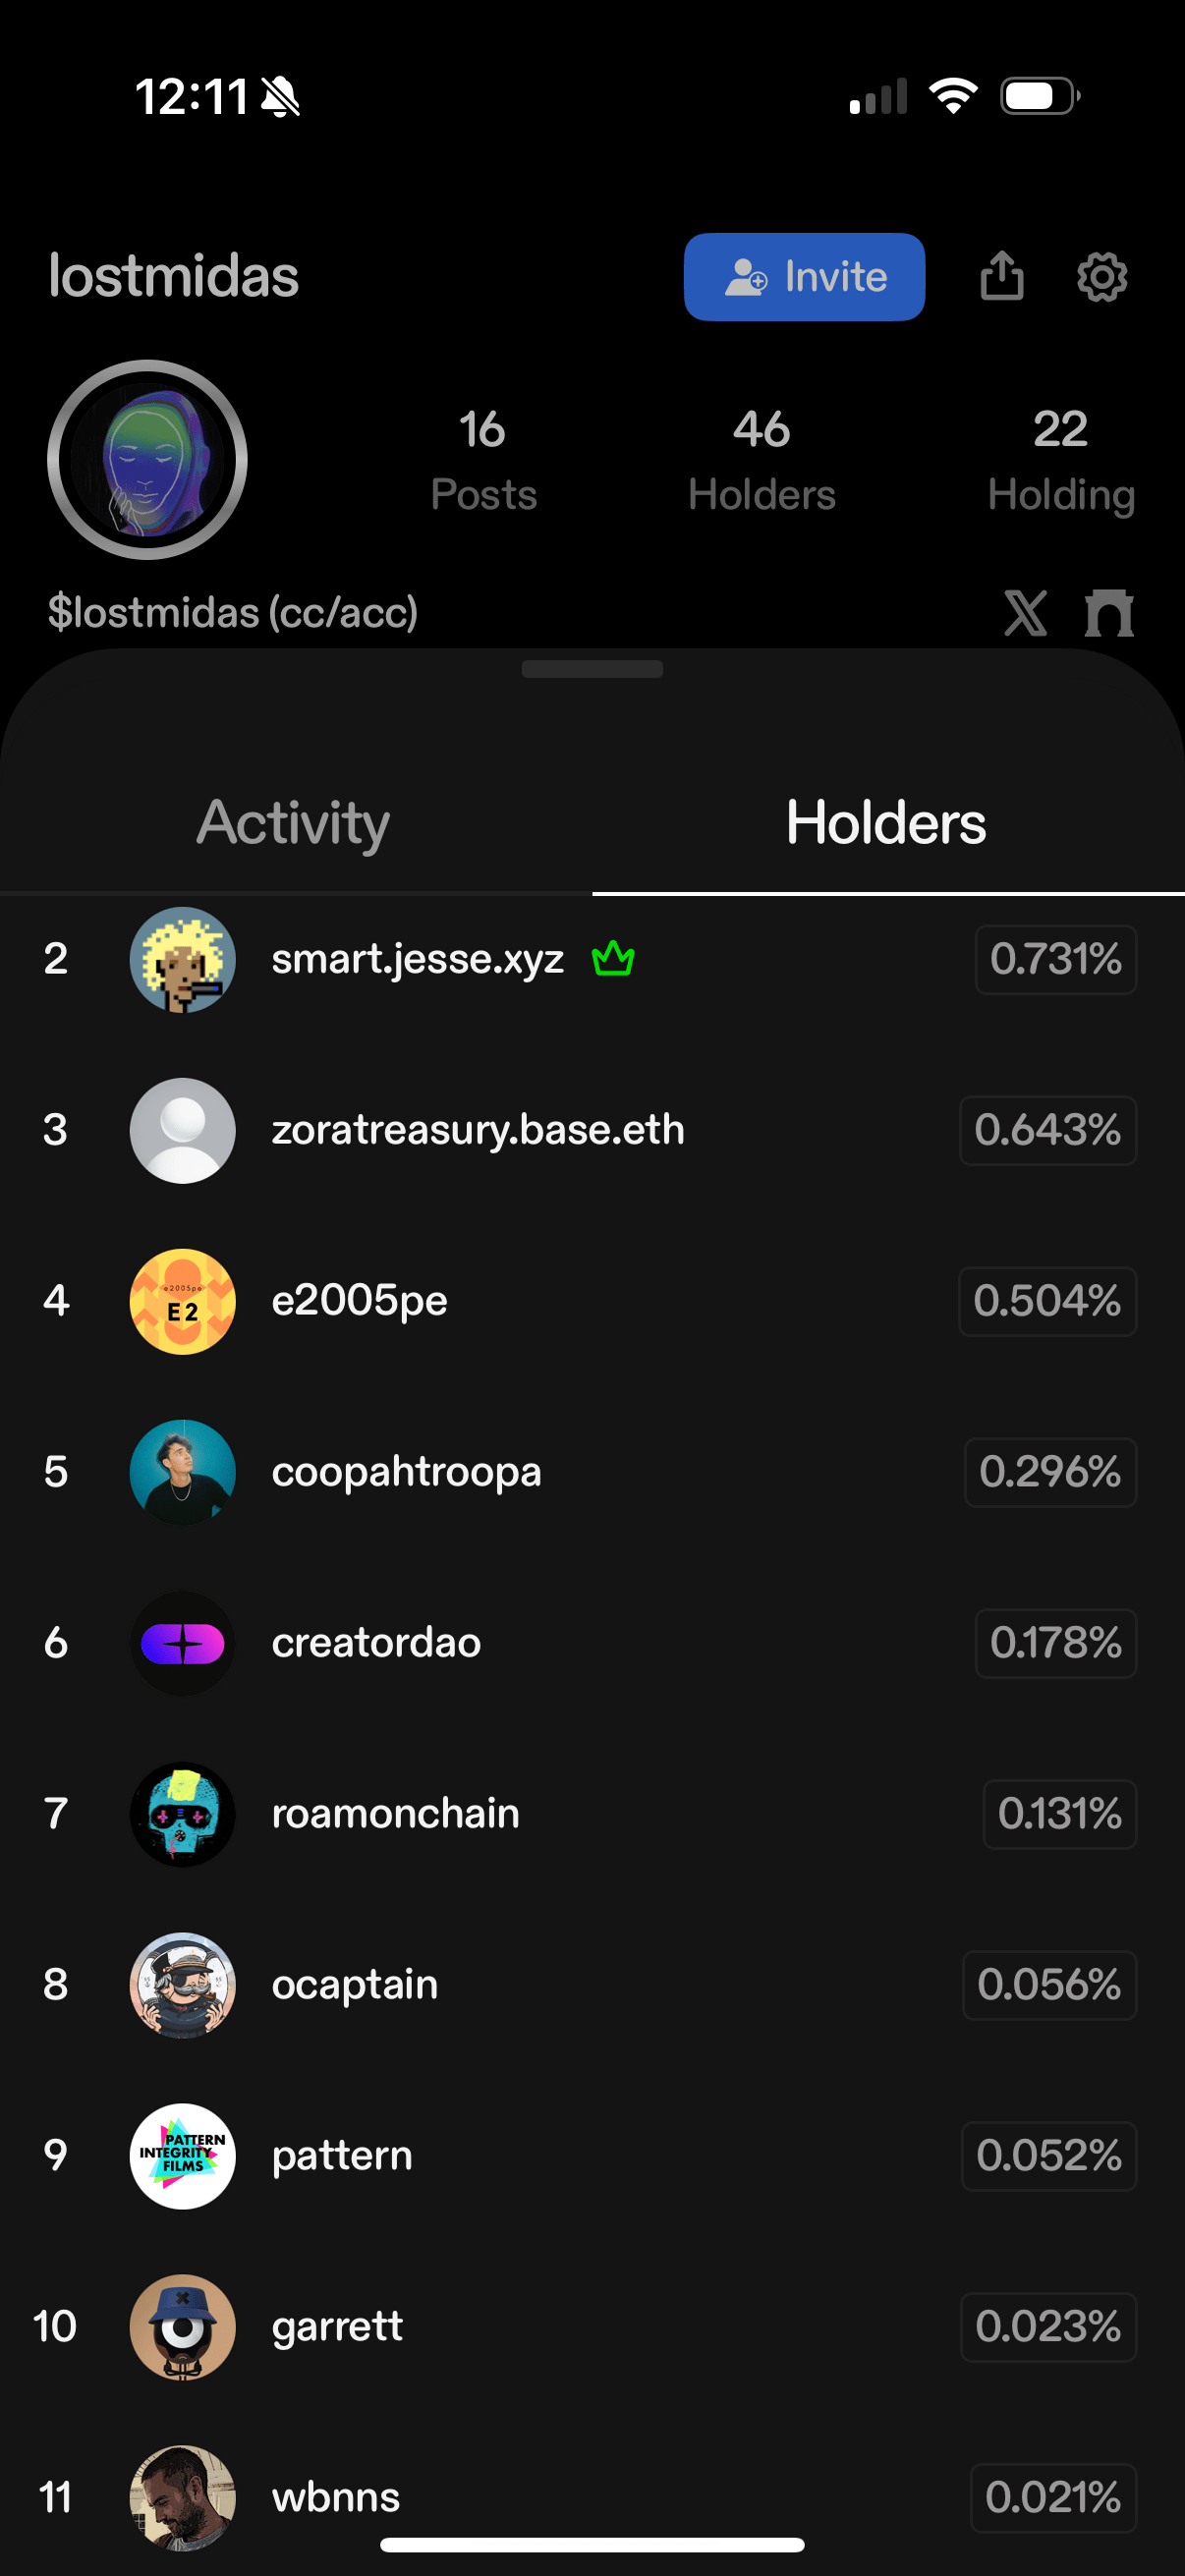Select the Holders tab
The width and height of the screenshot is (1185, 2576).
886,823
